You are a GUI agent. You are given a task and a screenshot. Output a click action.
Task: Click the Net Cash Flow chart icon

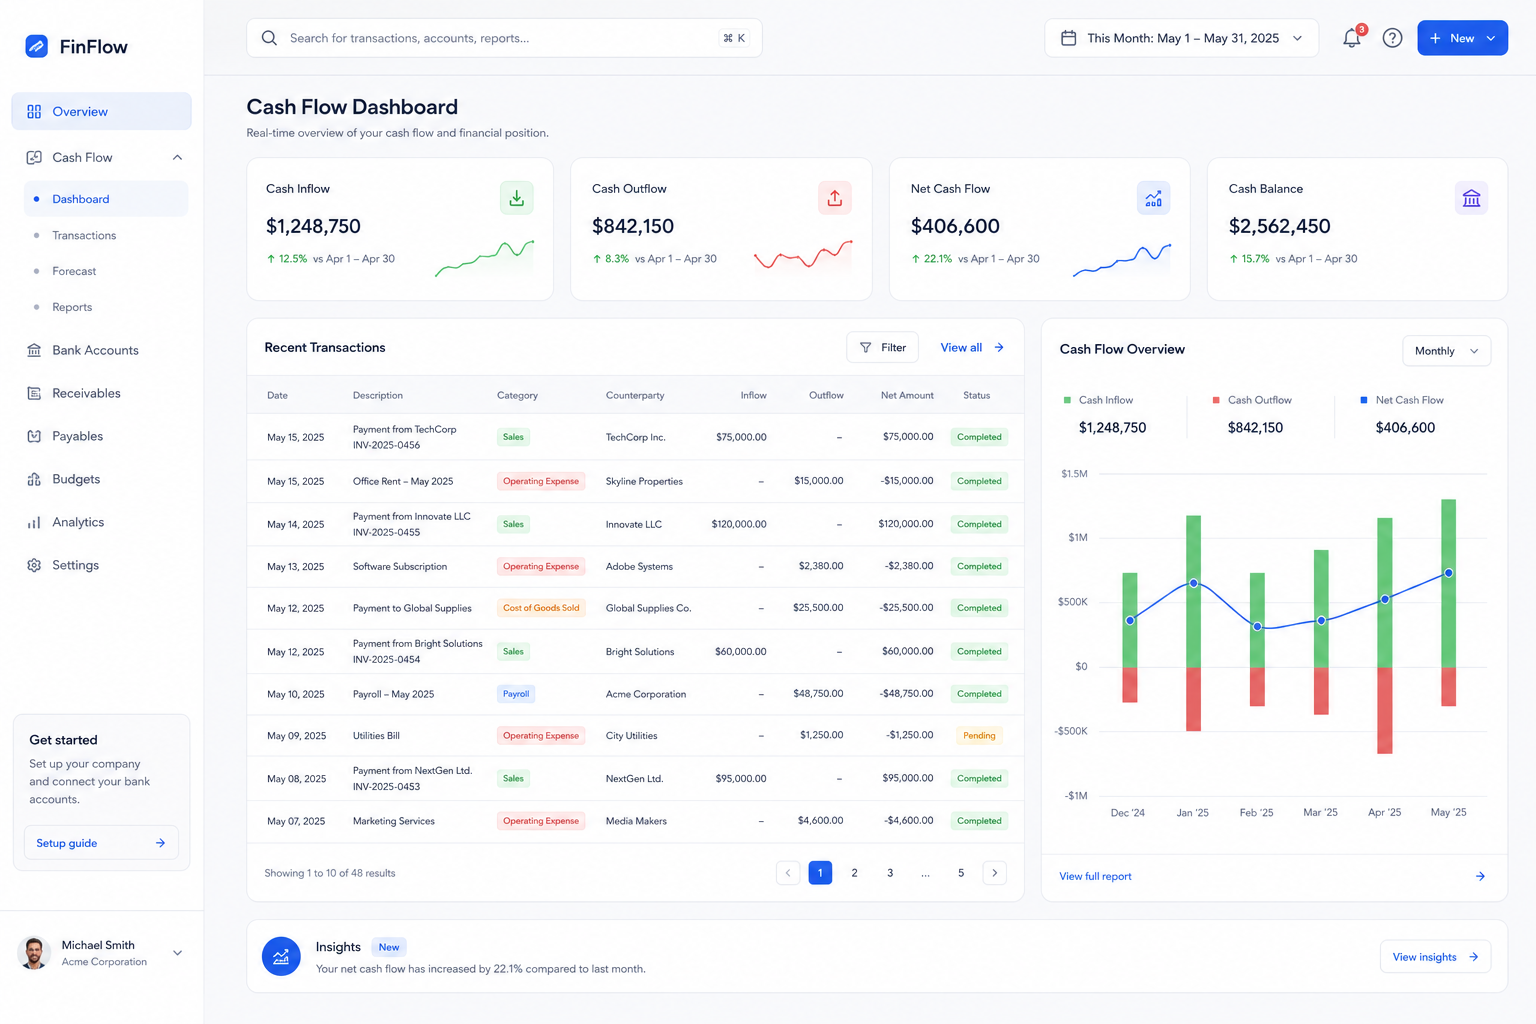click(x=1153, y=198)
